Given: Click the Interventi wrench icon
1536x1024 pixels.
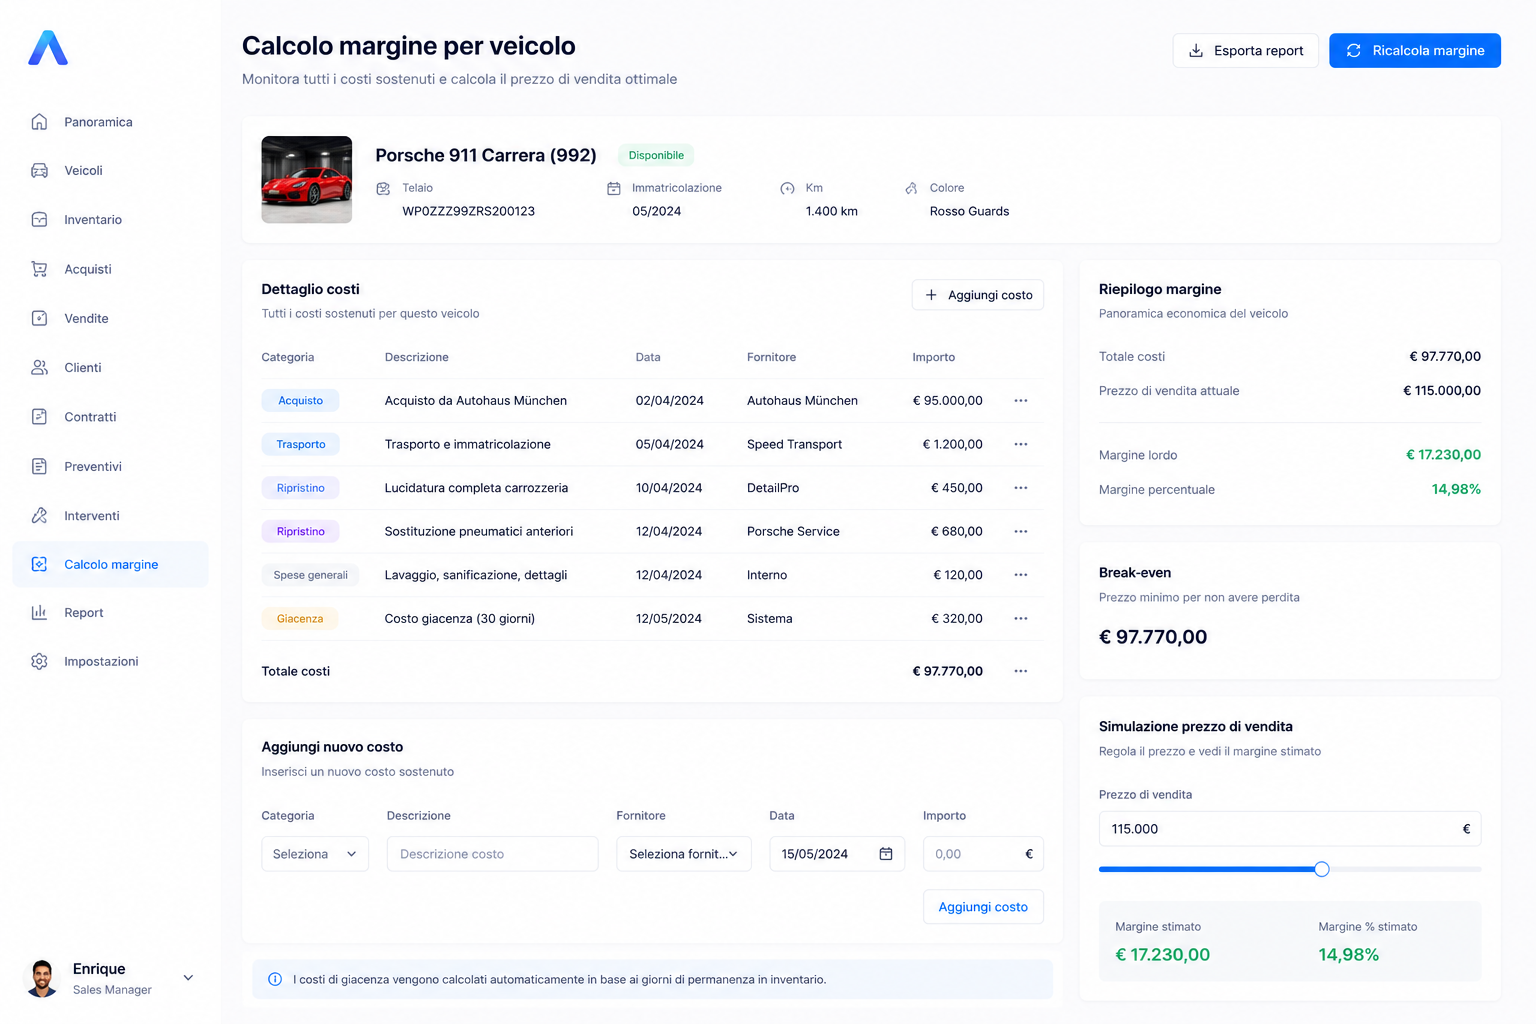Looking at the screenshot, I should (x=39, y=516).
